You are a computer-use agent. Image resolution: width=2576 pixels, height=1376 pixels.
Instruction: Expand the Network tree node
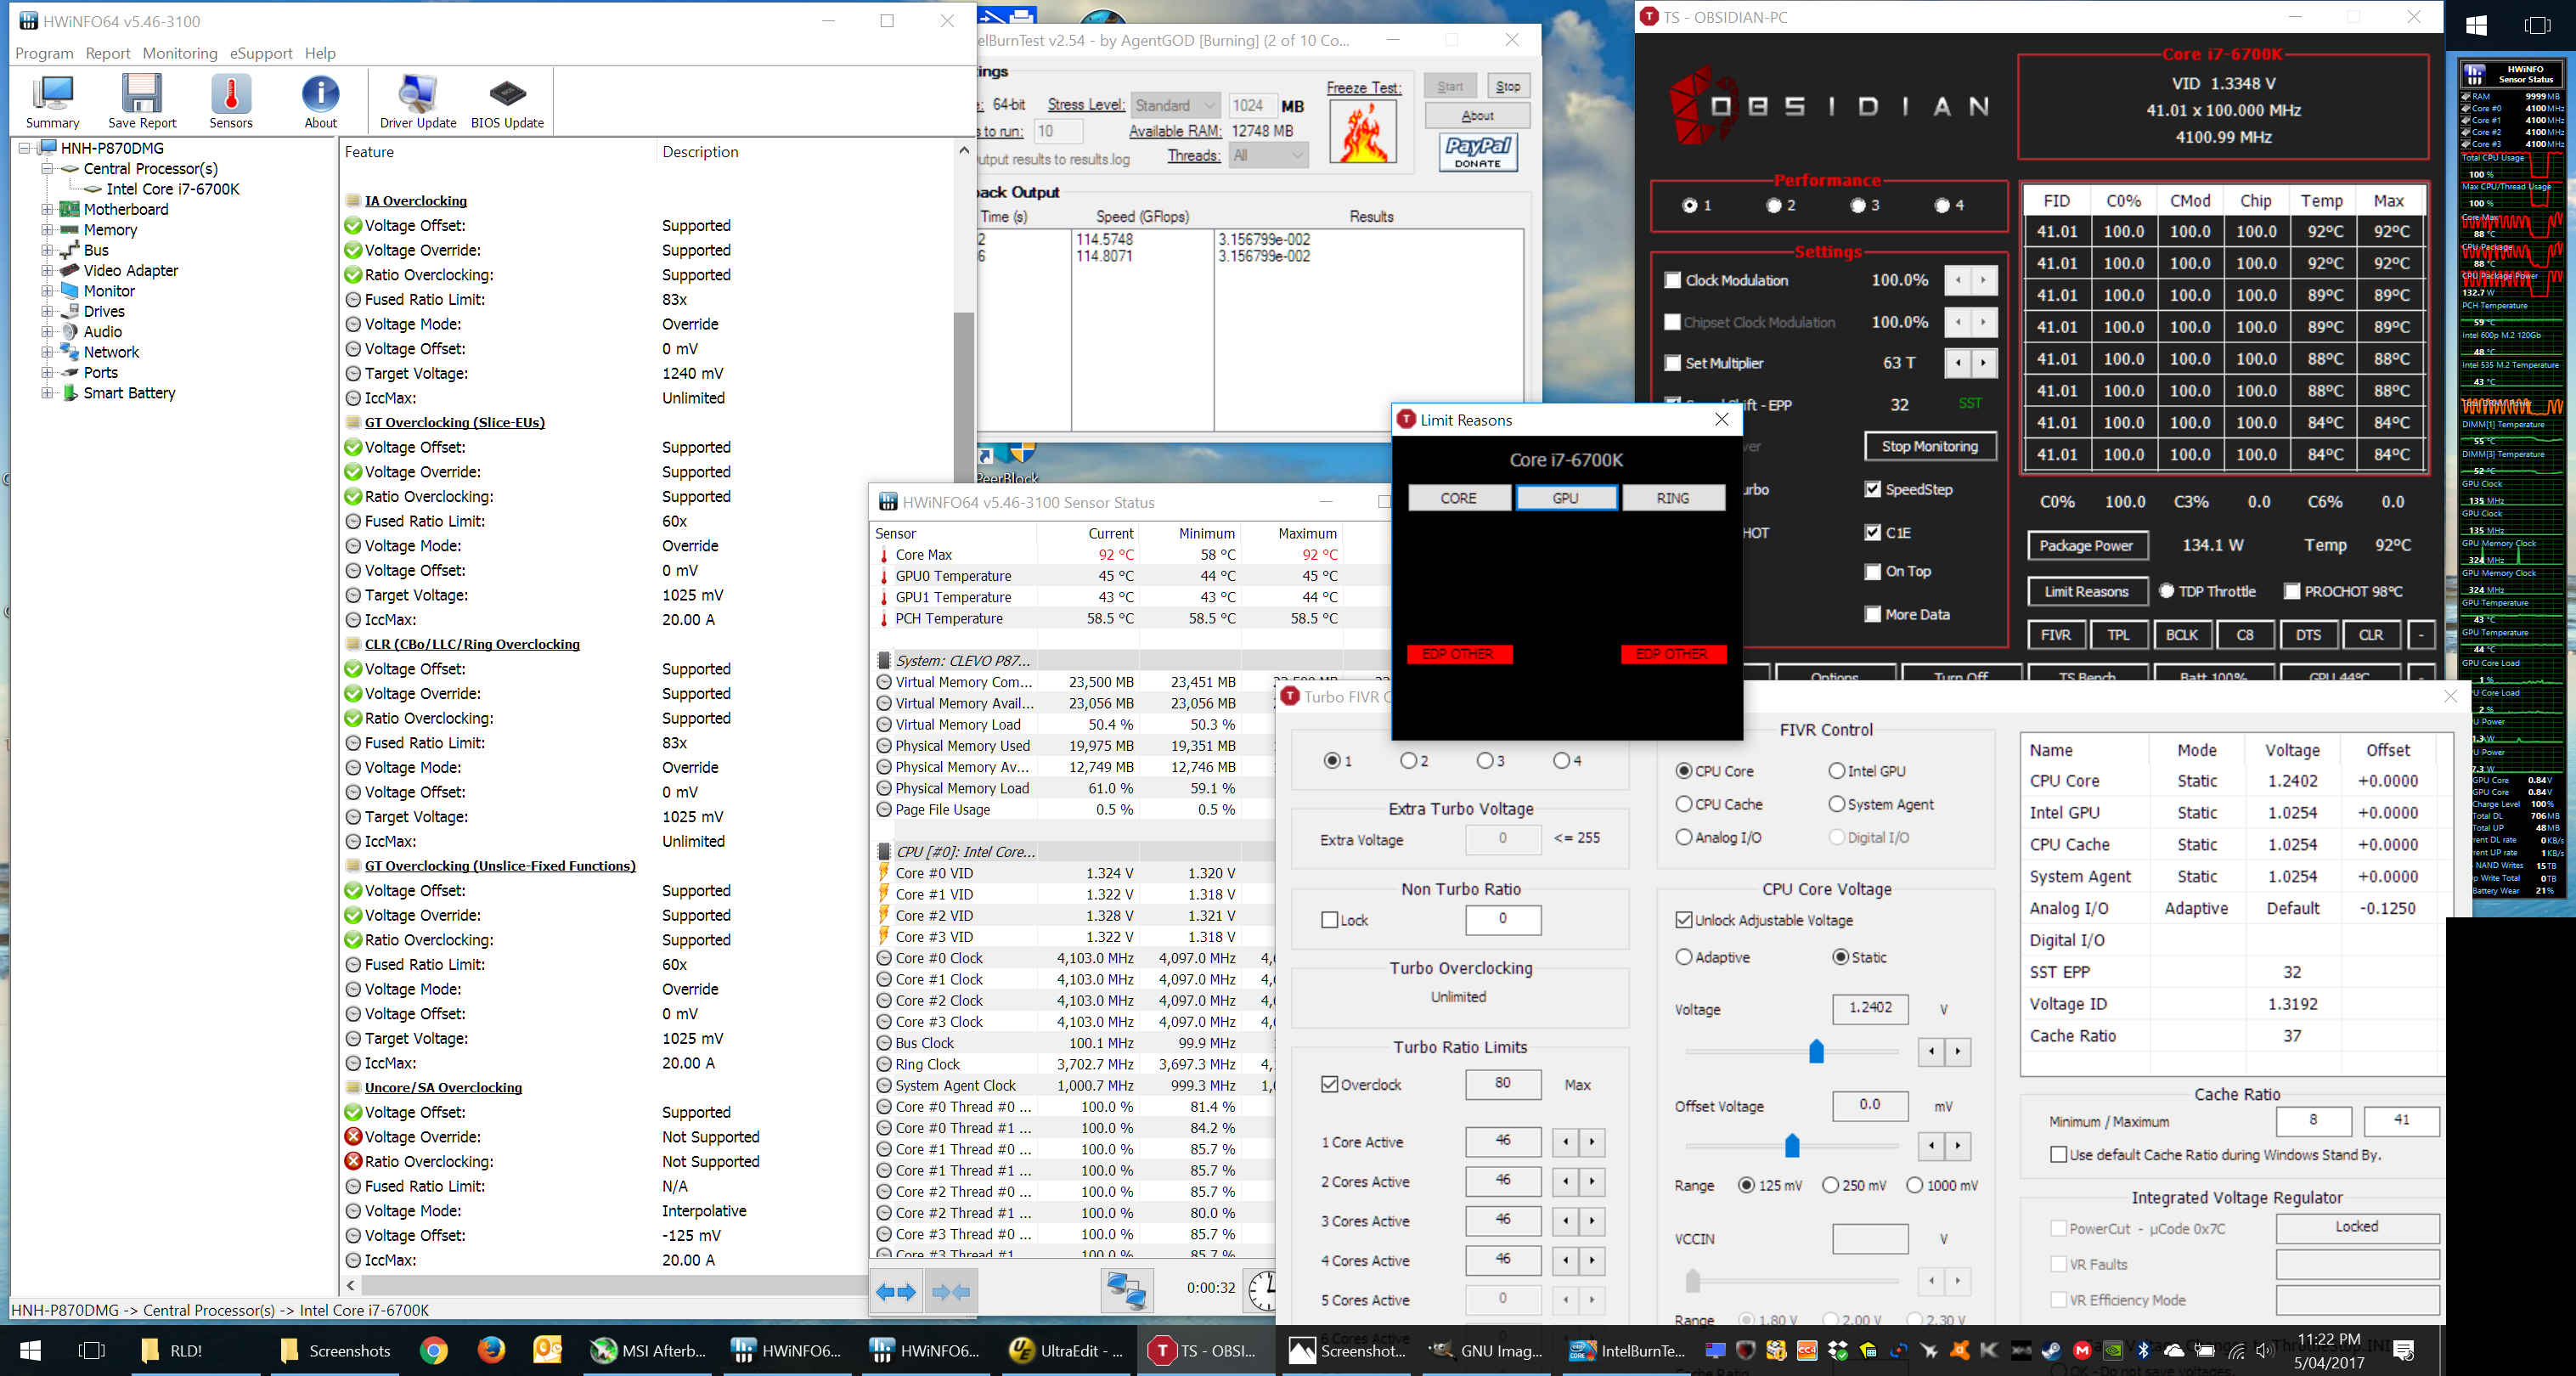pos(47,352)
